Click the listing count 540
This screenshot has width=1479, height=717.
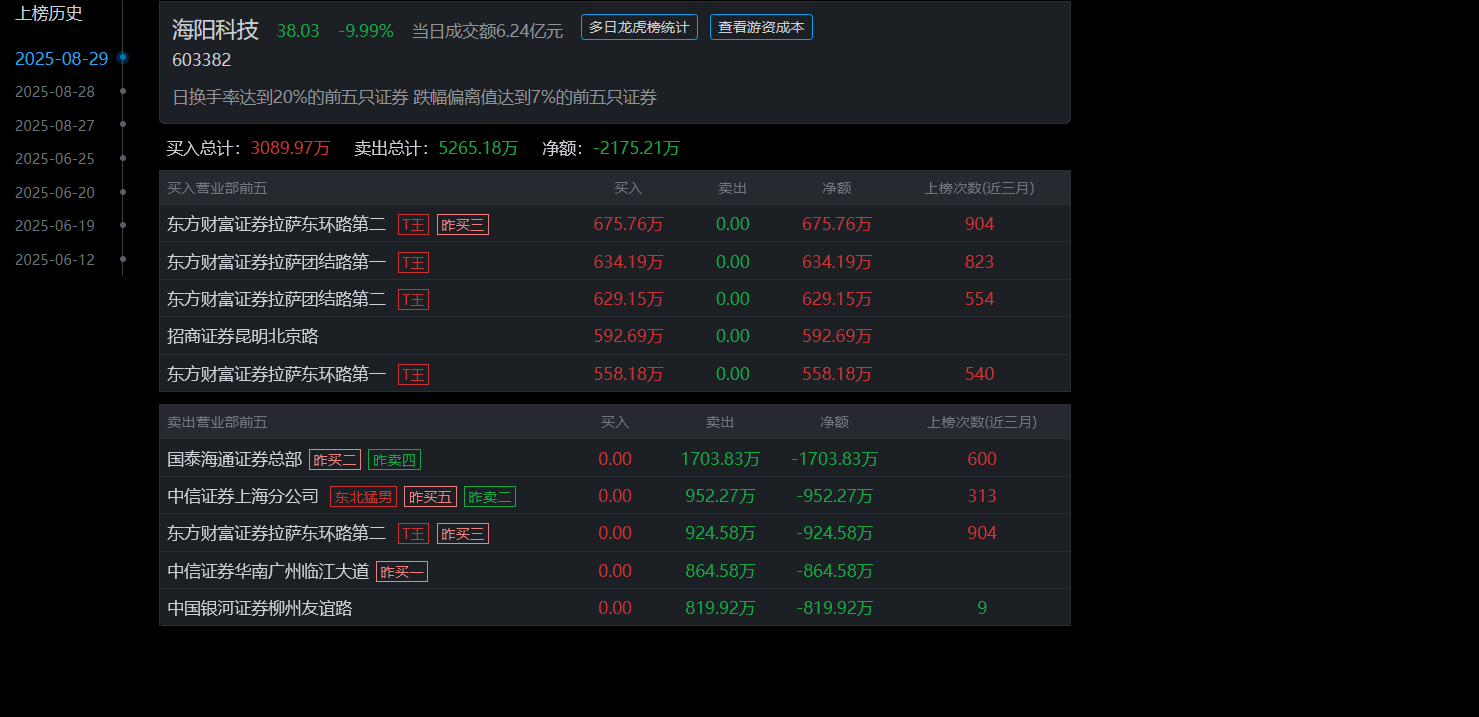[979, 373]
